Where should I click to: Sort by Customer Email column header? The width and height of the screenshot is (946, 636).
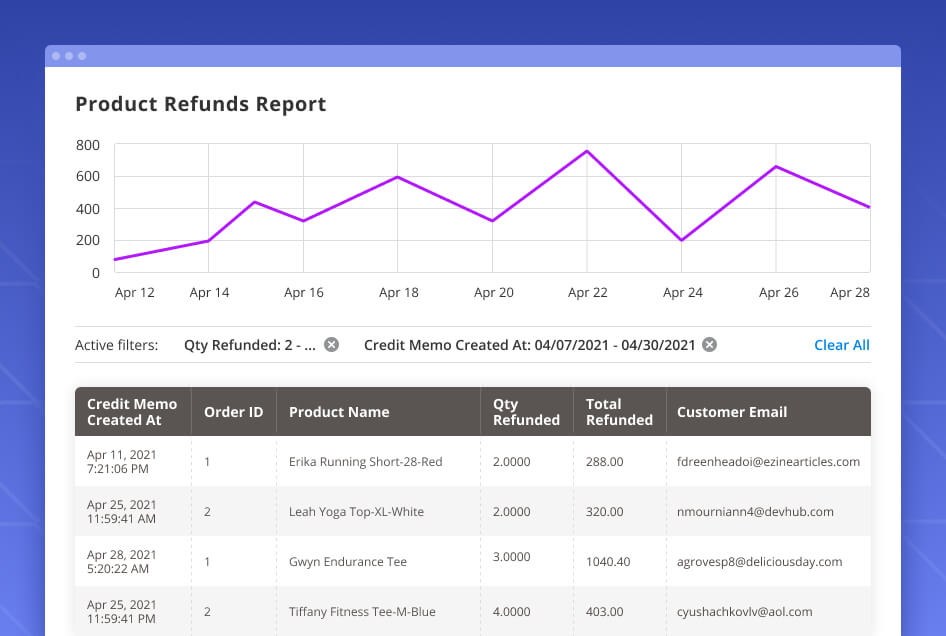pos(732,412)
